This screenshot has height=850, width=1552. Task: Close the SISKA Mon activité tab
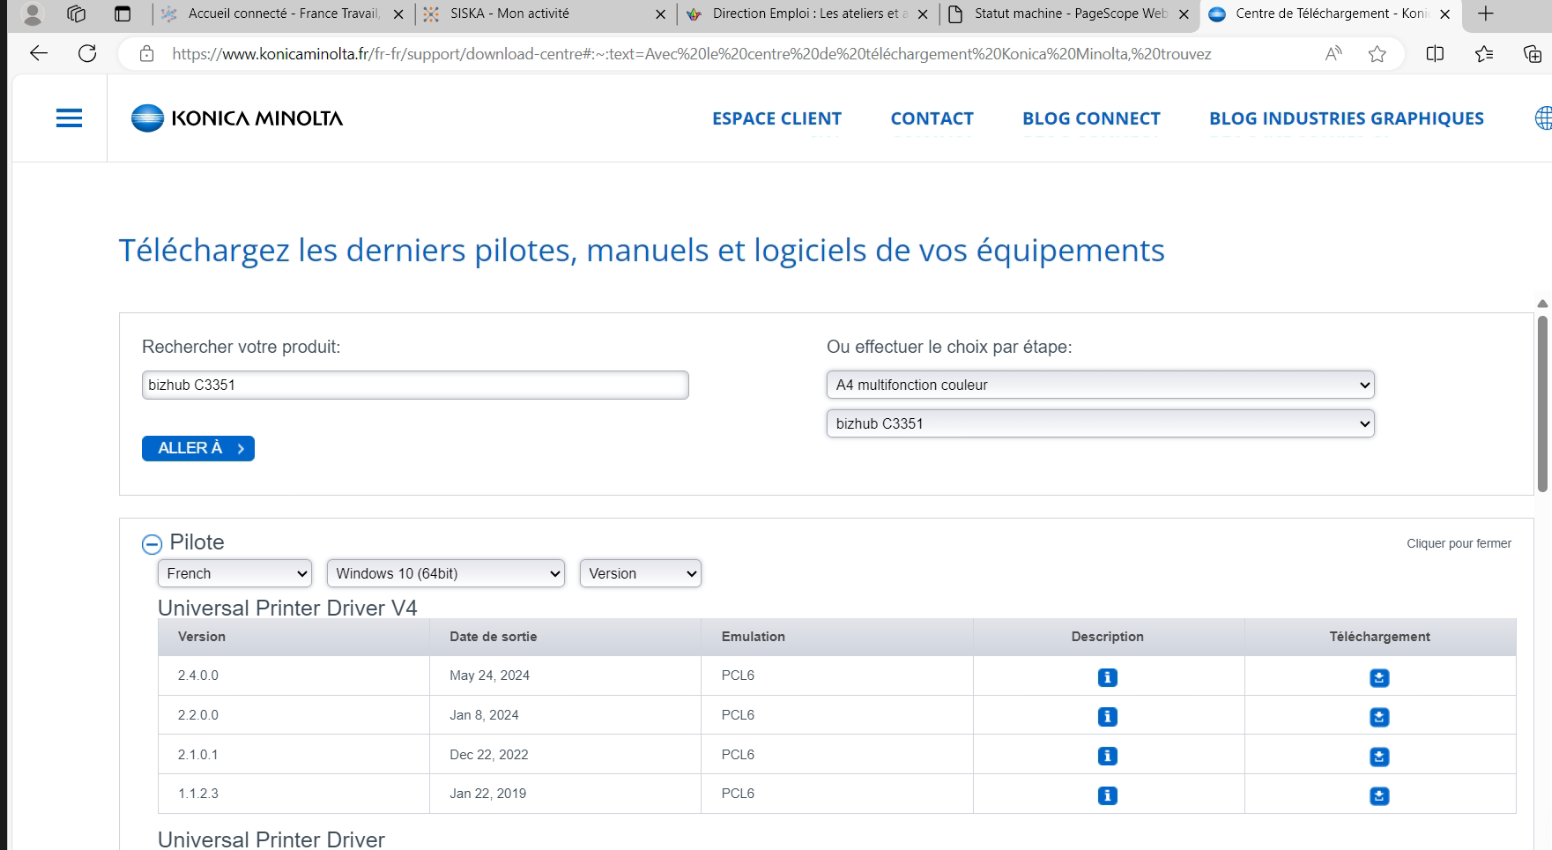tap(660, 14)
